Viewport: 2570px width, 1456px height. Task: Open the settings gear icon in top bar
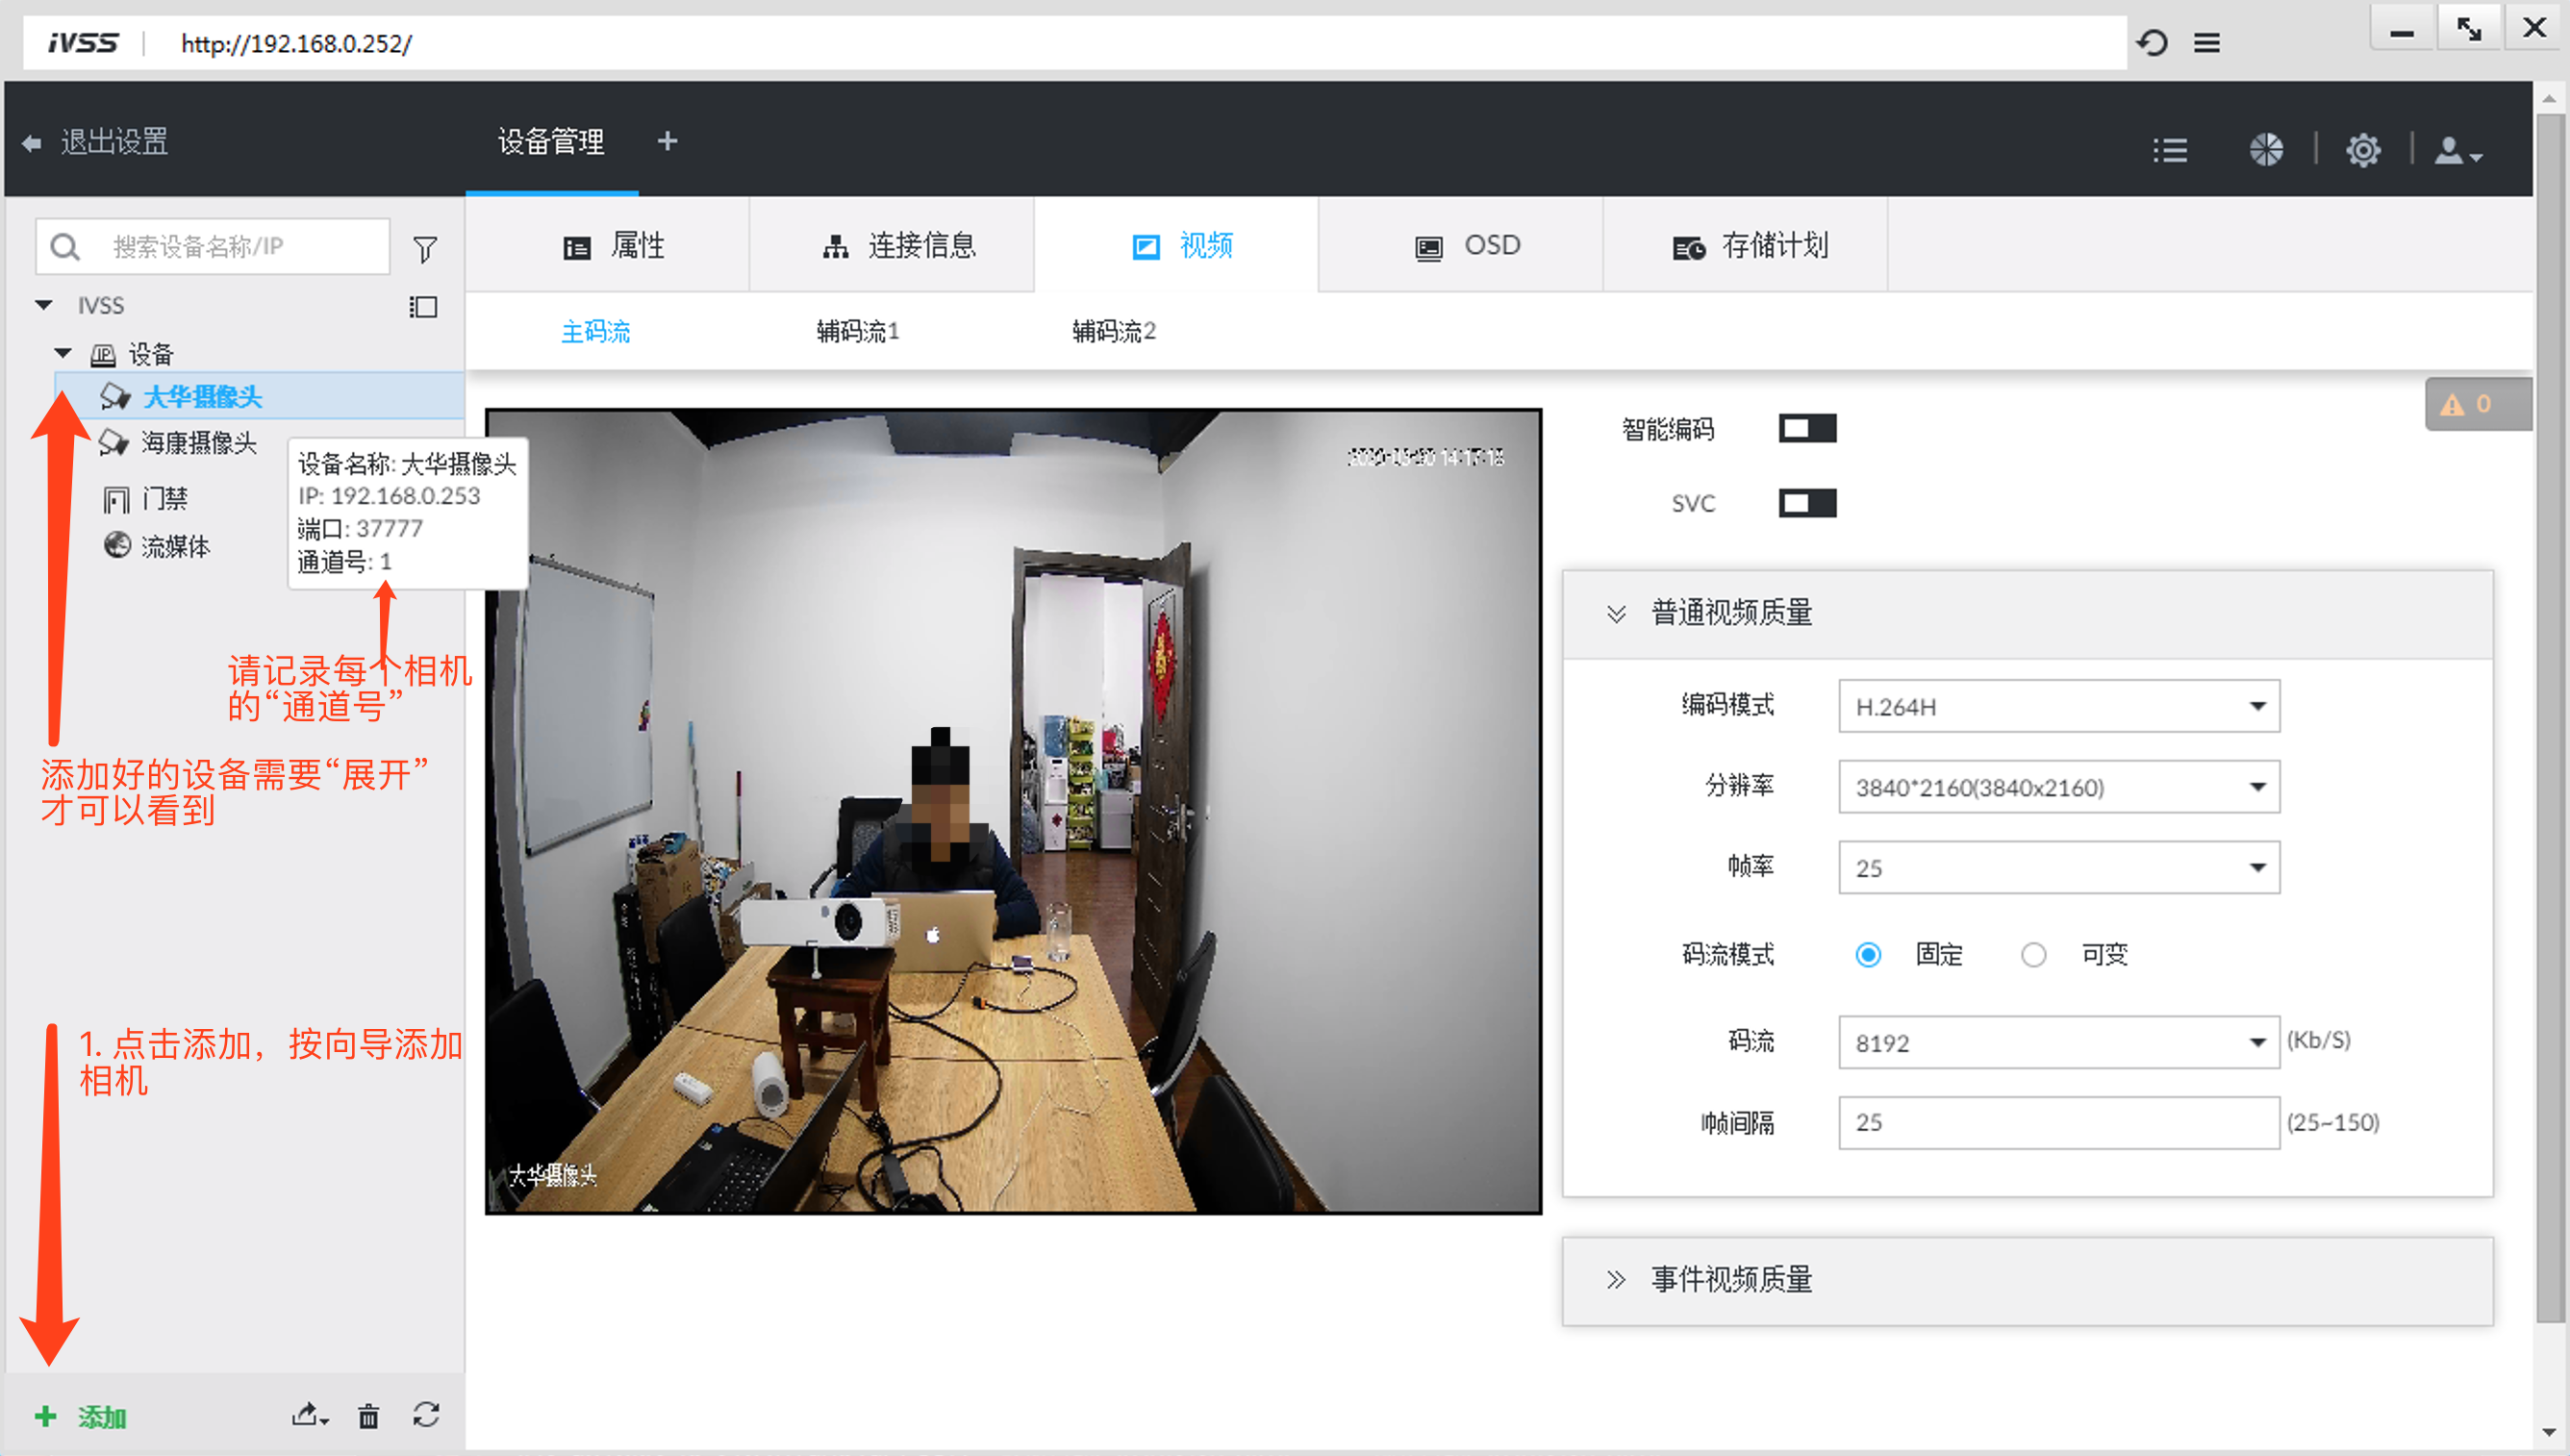[x=2363, y=150]
